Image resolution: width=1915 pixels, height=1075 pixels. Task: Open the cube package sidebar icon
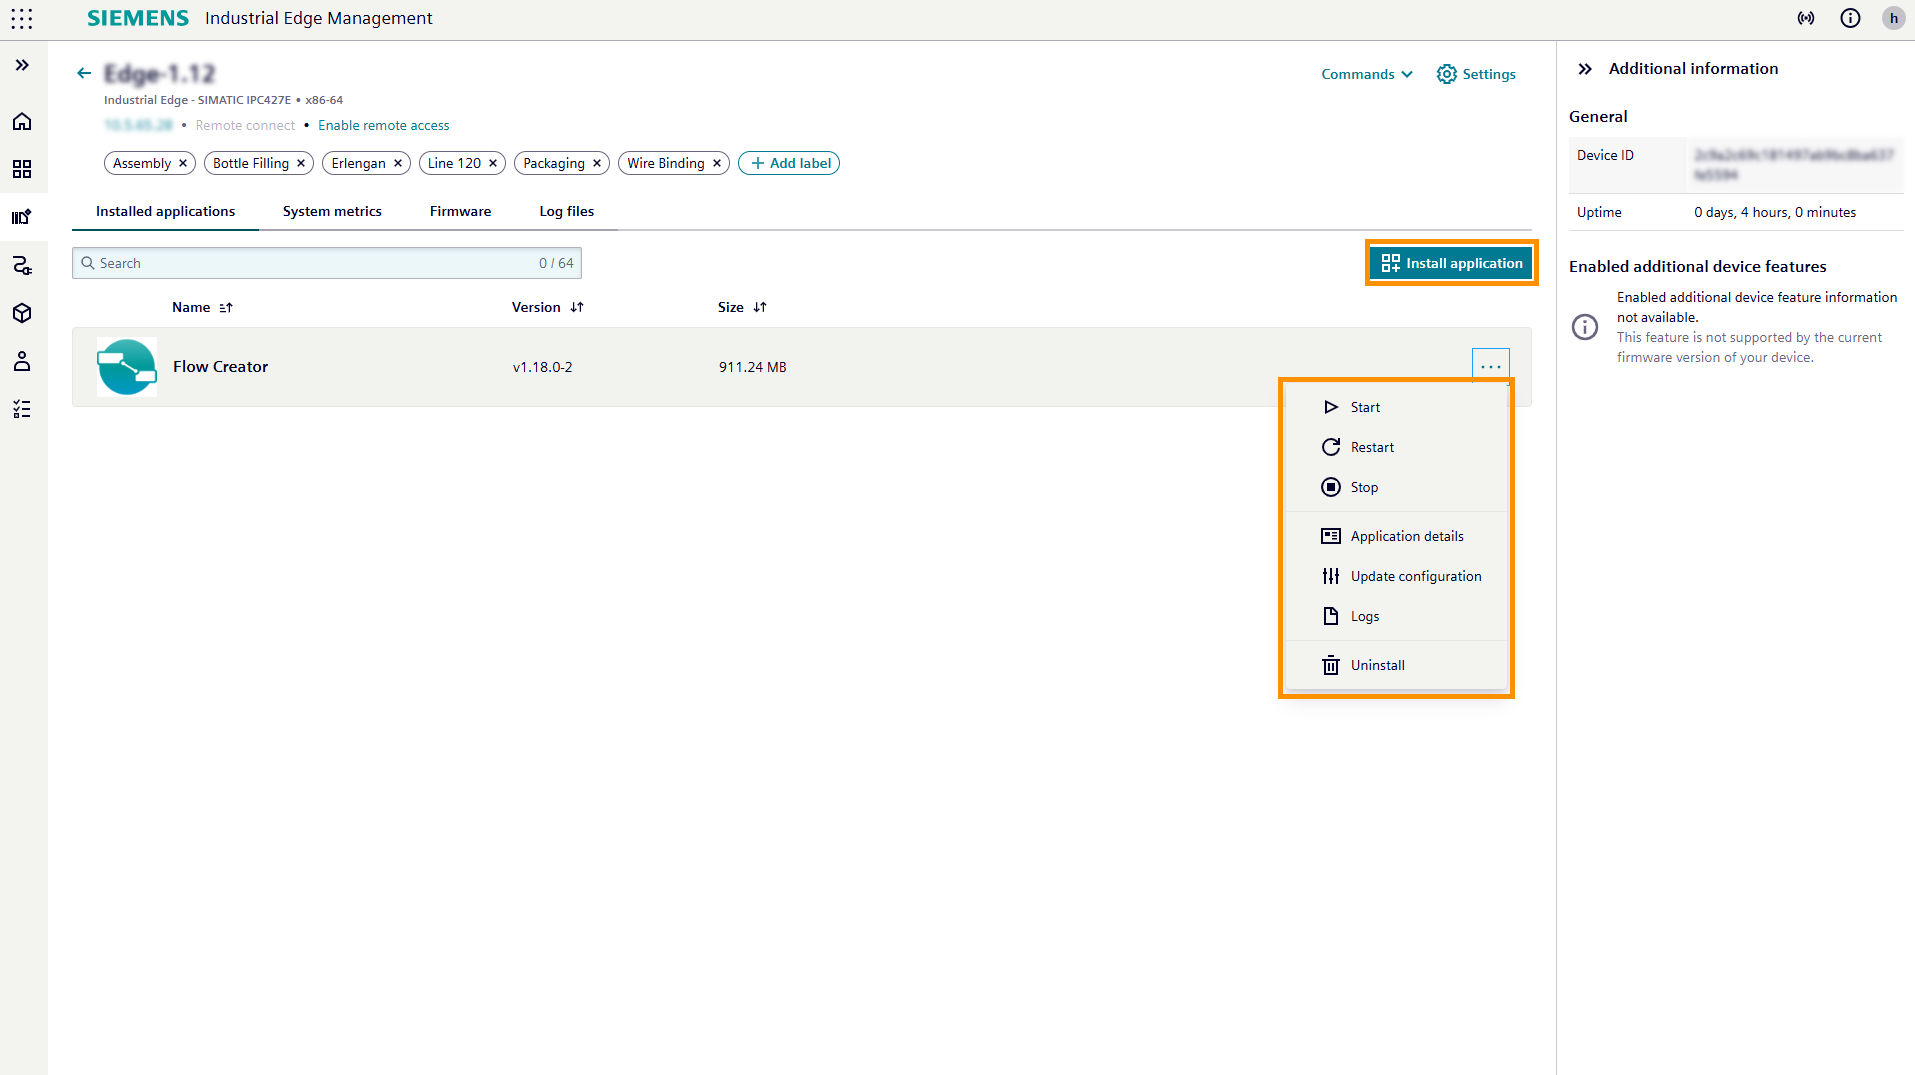22,313
